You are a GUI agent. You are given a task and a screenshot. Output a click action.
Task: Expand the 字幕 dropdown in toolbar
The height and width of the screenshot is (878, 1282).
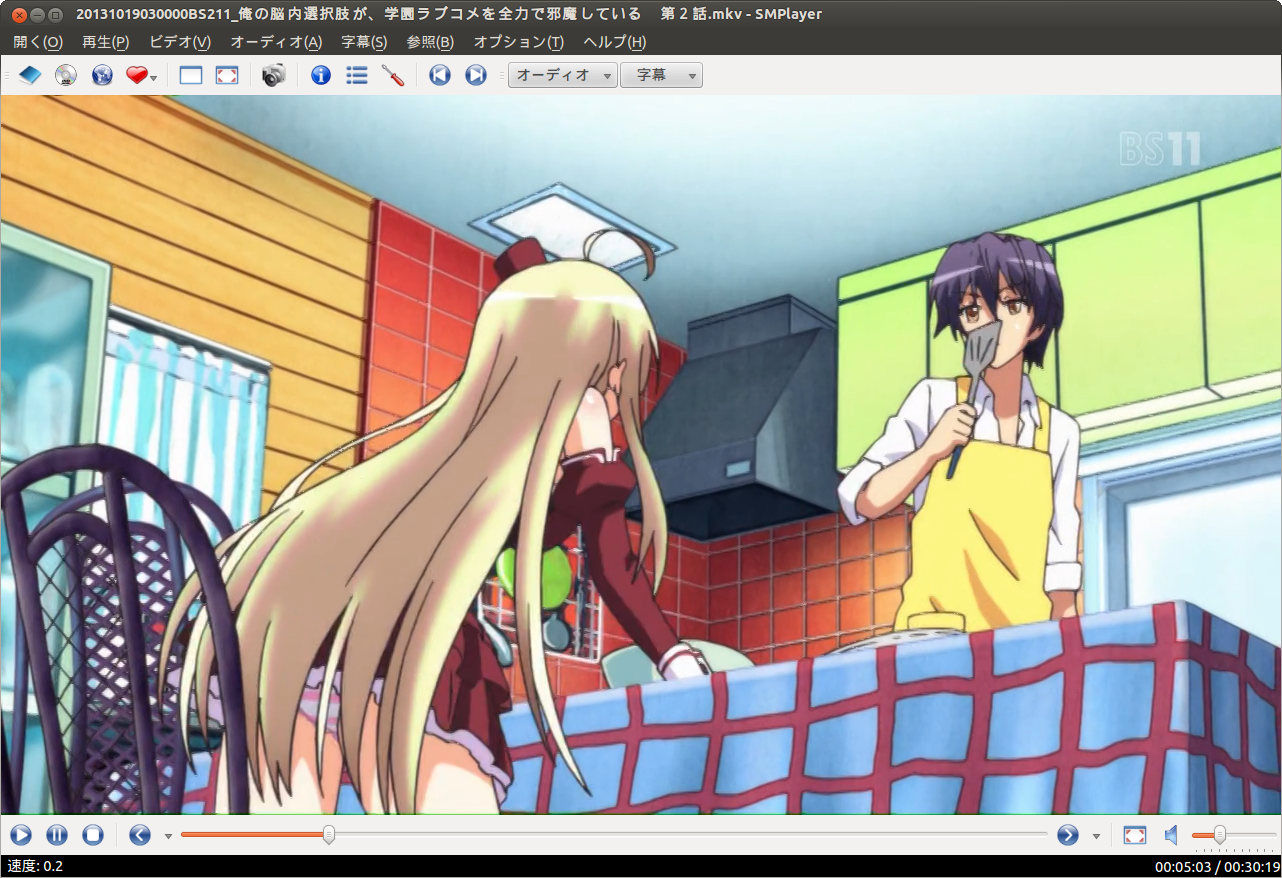point(661,75)
